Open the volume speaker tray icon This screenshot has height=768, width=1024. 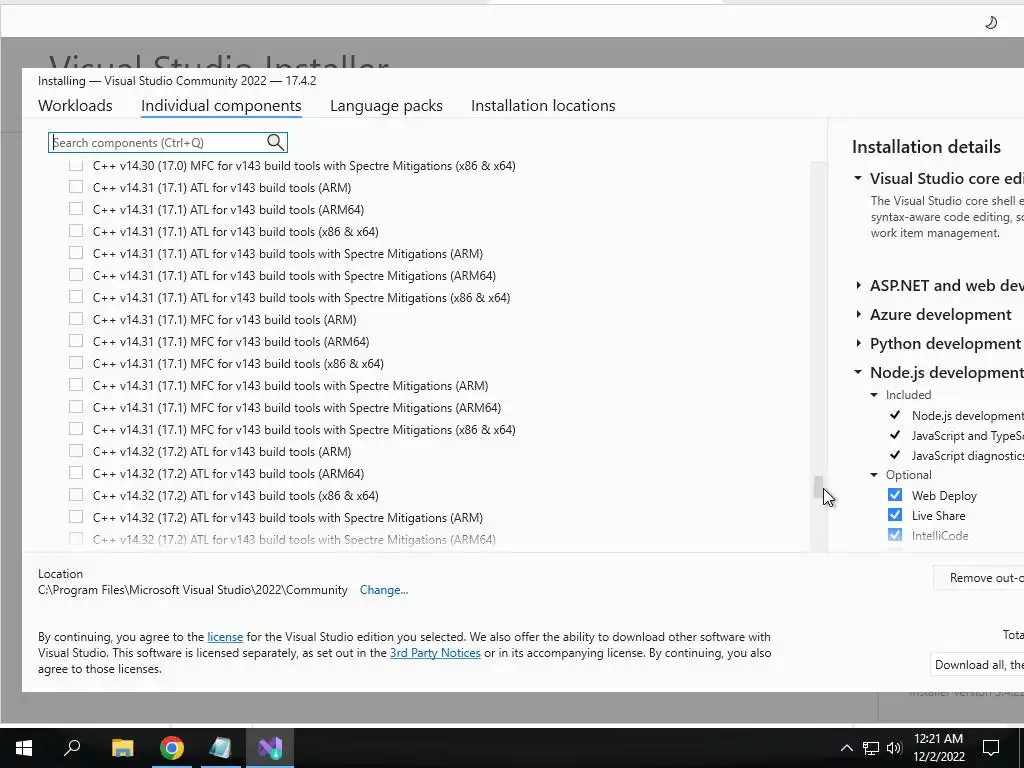894,748
